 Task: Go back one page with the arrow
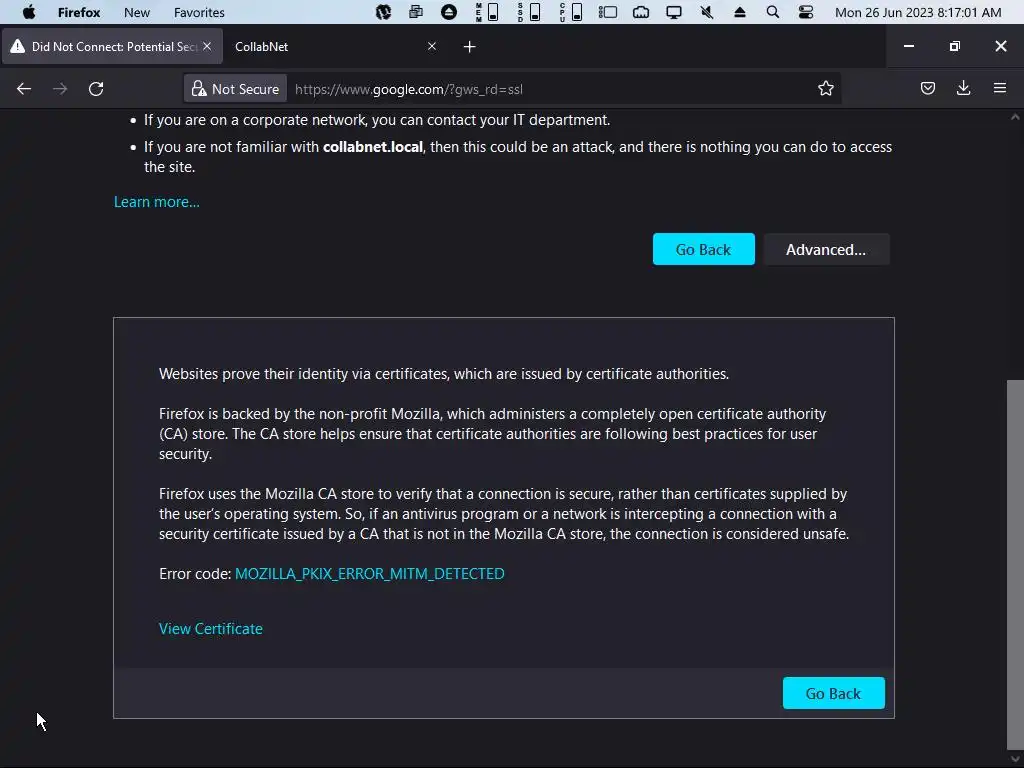pos(24,89)
